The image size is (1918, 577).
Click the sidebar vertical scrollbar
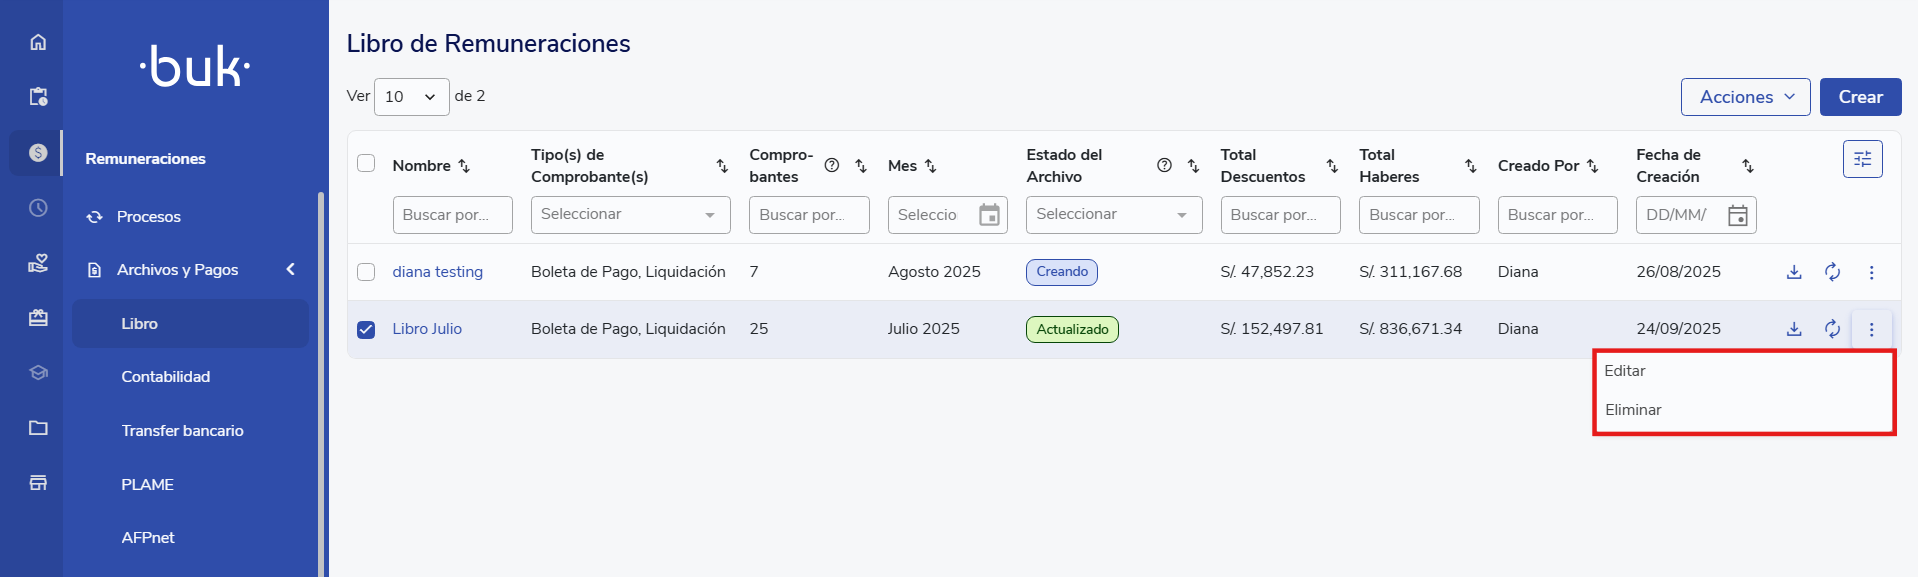tap(321, 380)
